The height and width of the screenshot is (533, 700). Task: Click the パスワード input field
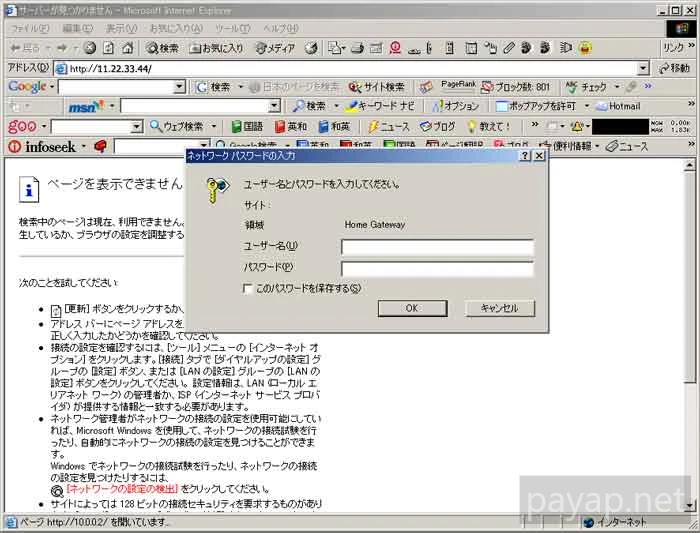tap(438, 269)
